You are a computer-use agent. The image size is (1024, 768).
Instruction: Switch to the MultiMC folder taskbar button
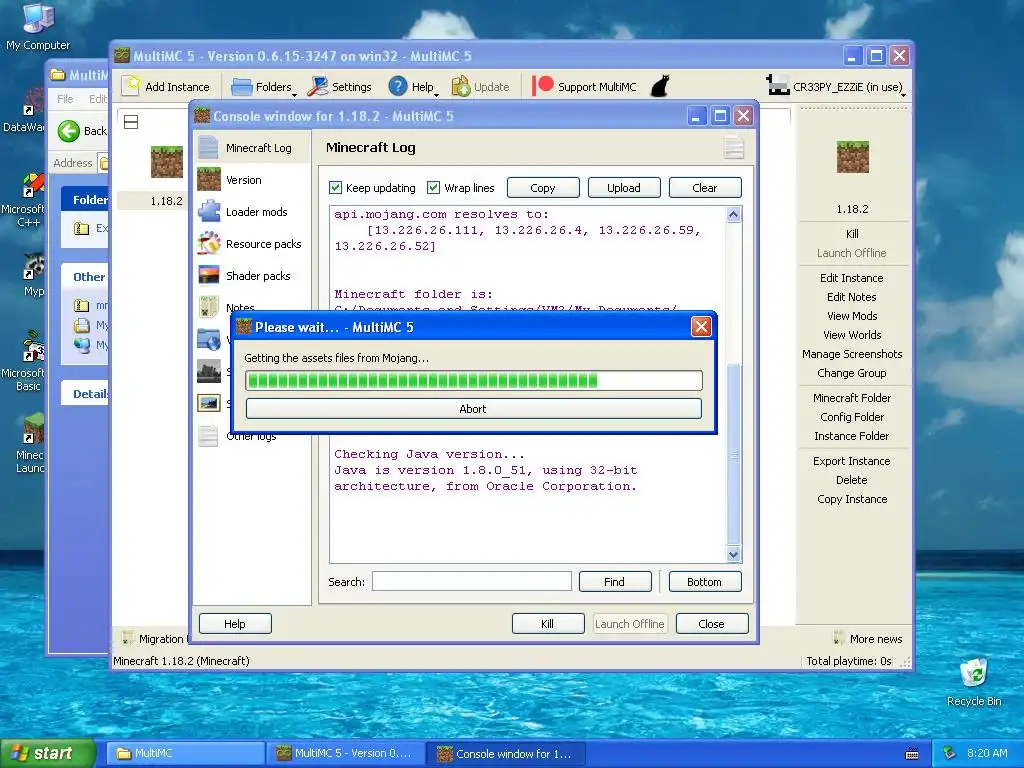[x=186, y=753]
